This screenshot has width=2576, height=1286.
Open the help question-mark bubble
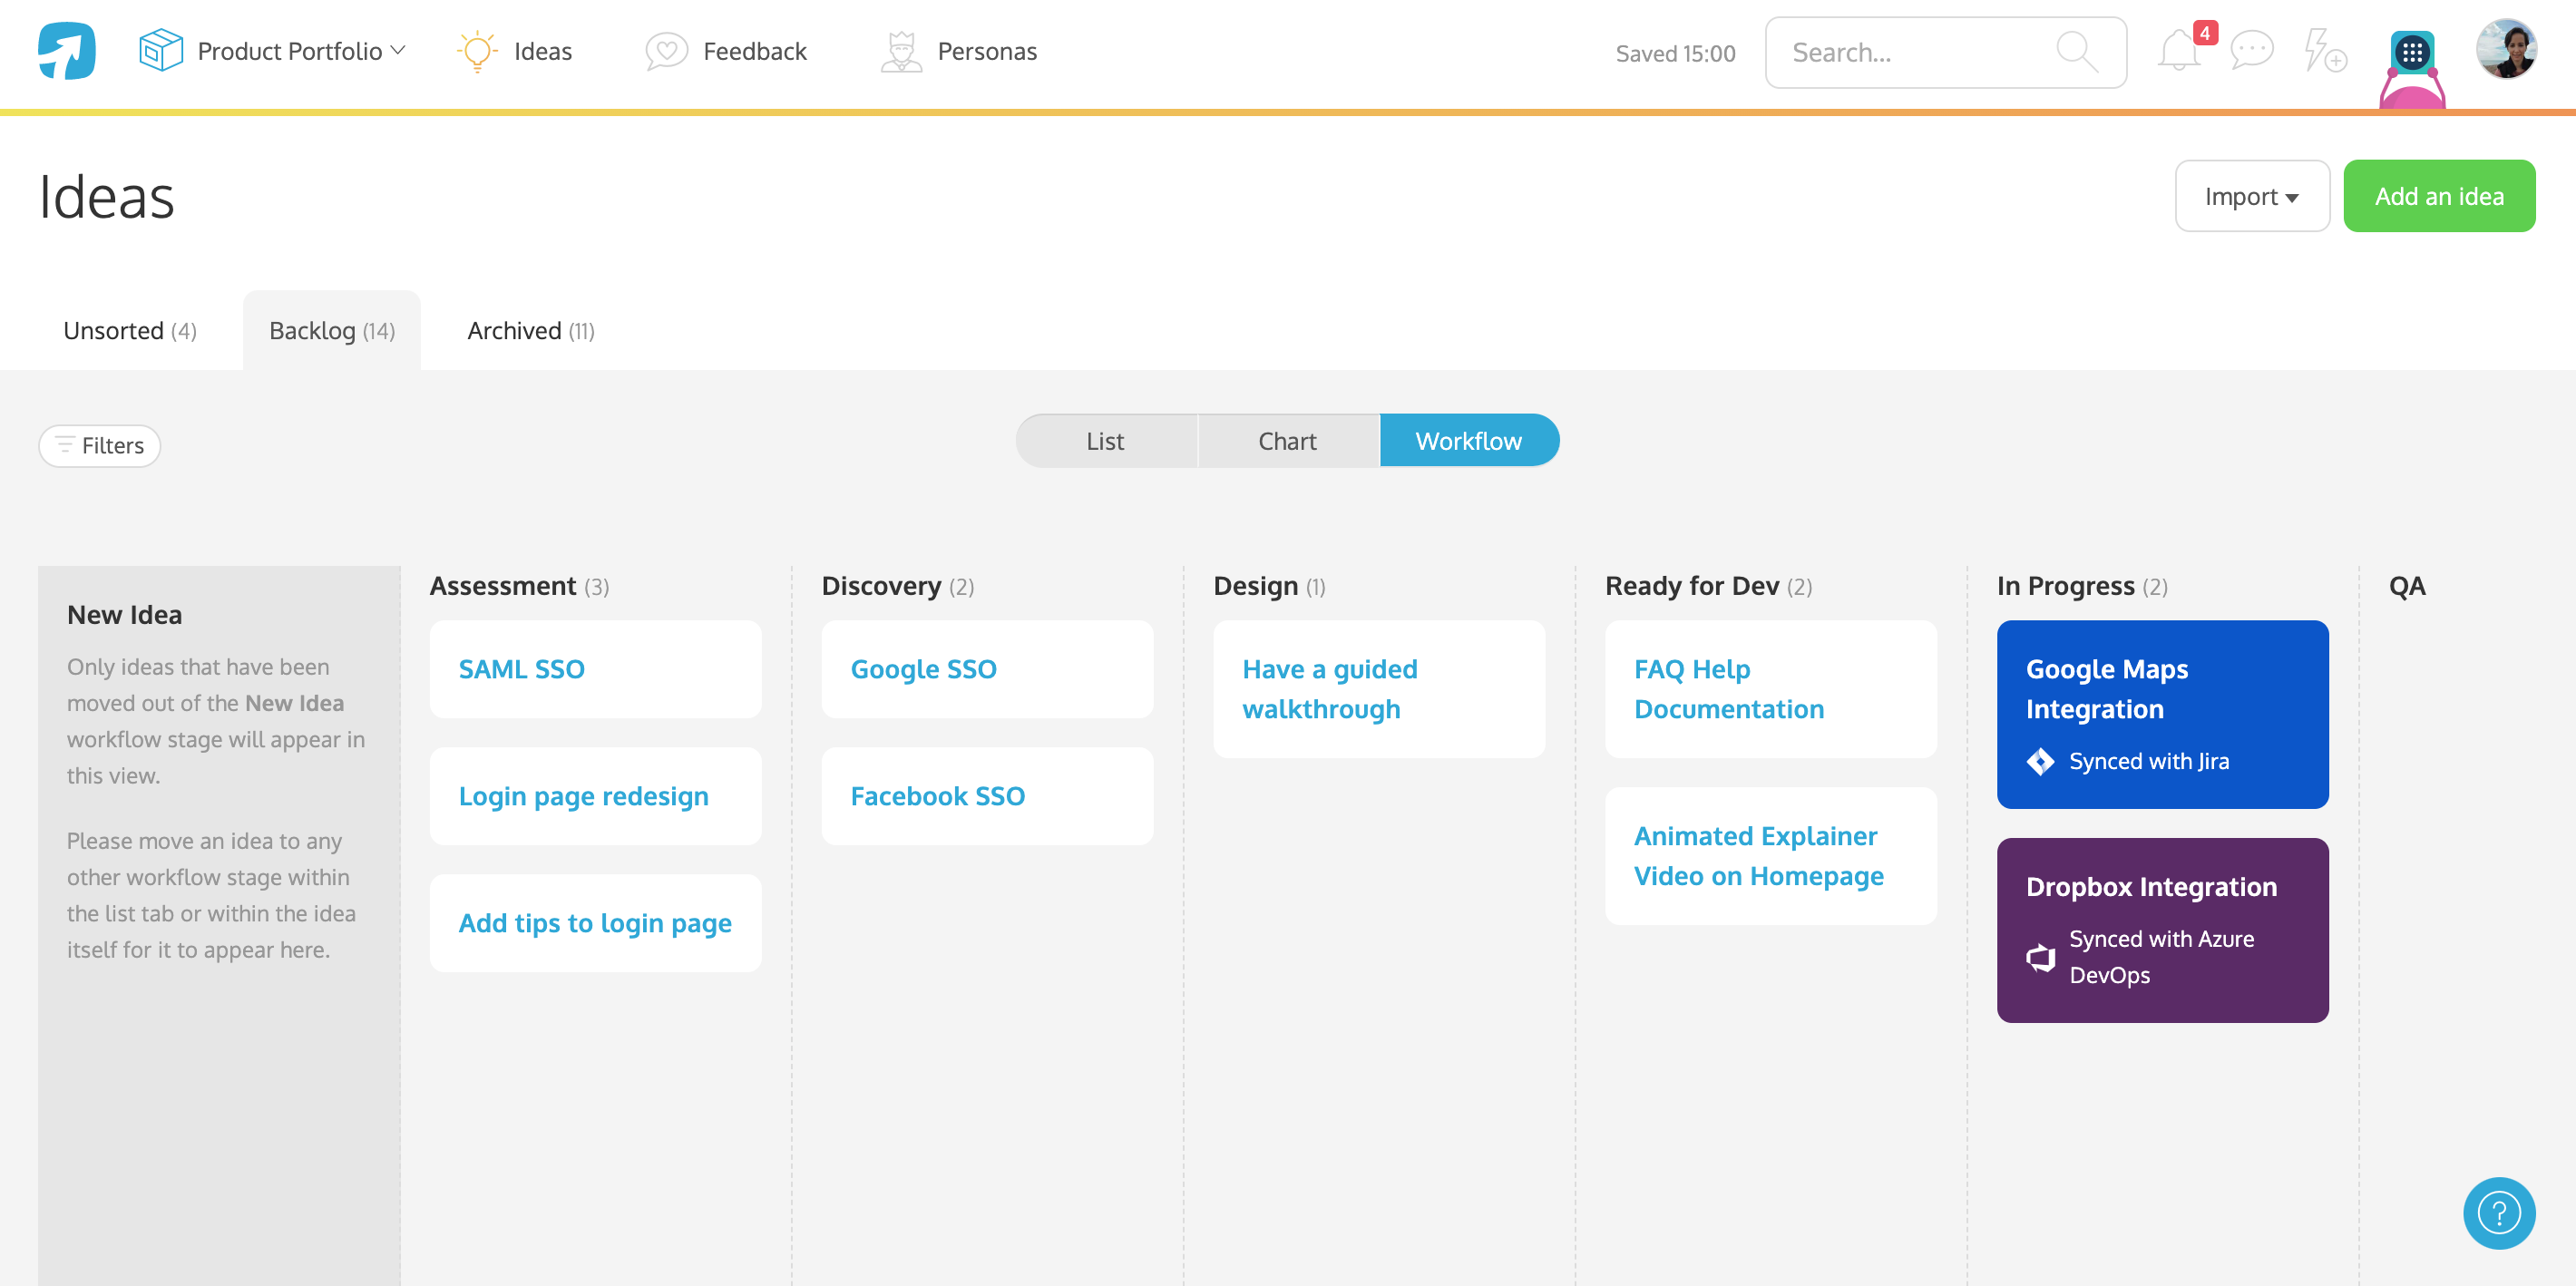tap(2498, 1213)
